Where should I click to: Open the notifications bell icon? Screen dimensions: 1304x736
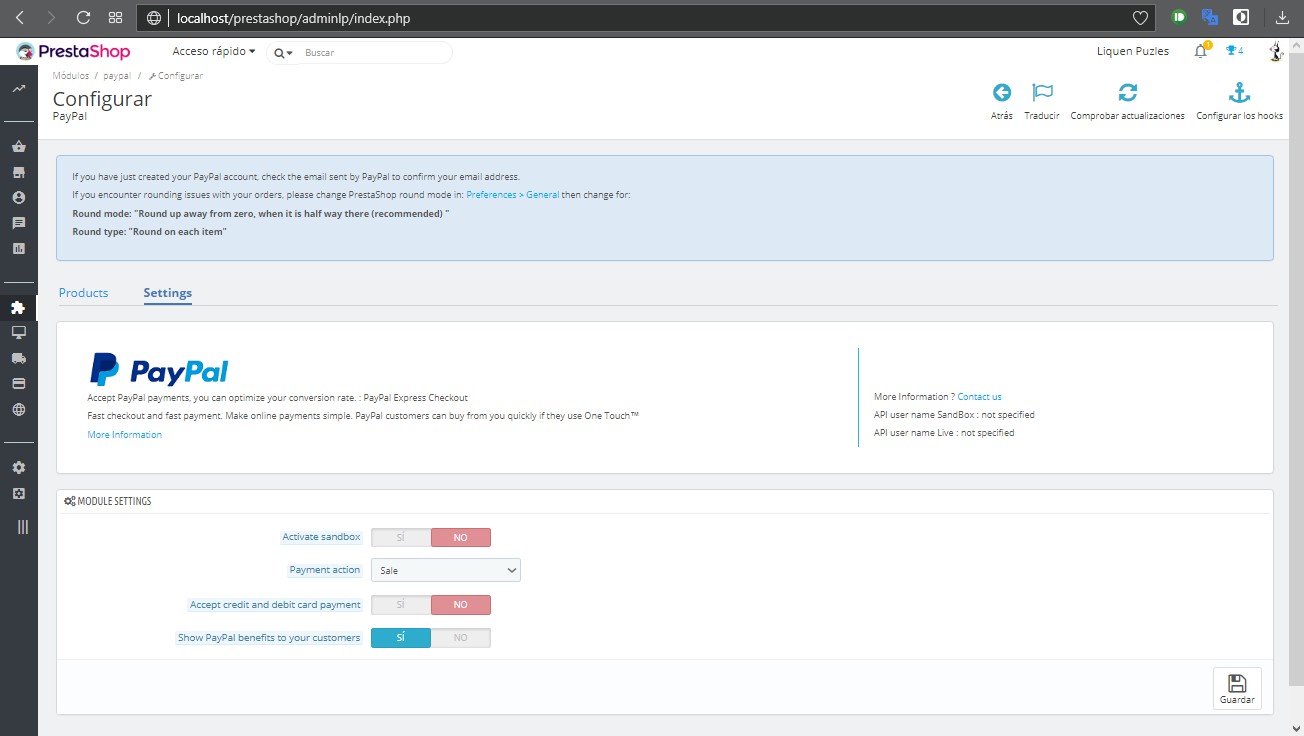(x=1201, y=51)
